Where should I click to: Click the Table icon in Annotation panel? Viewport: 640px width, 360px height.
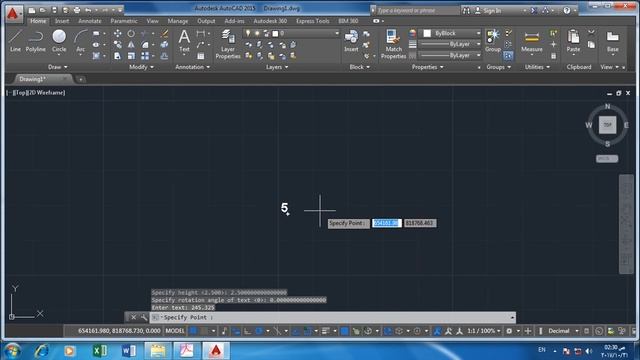(x=200, y=56)
